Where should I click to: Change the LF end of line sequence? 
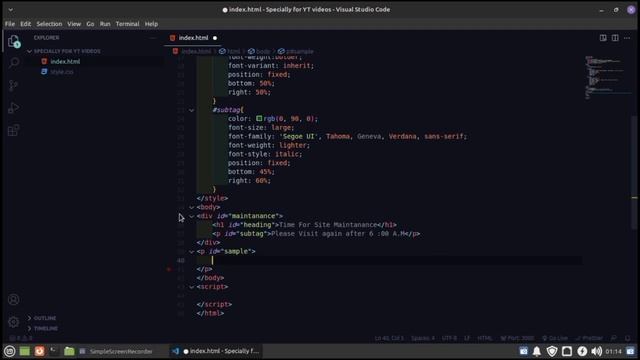pyautogui.click(x=467, y=338)
